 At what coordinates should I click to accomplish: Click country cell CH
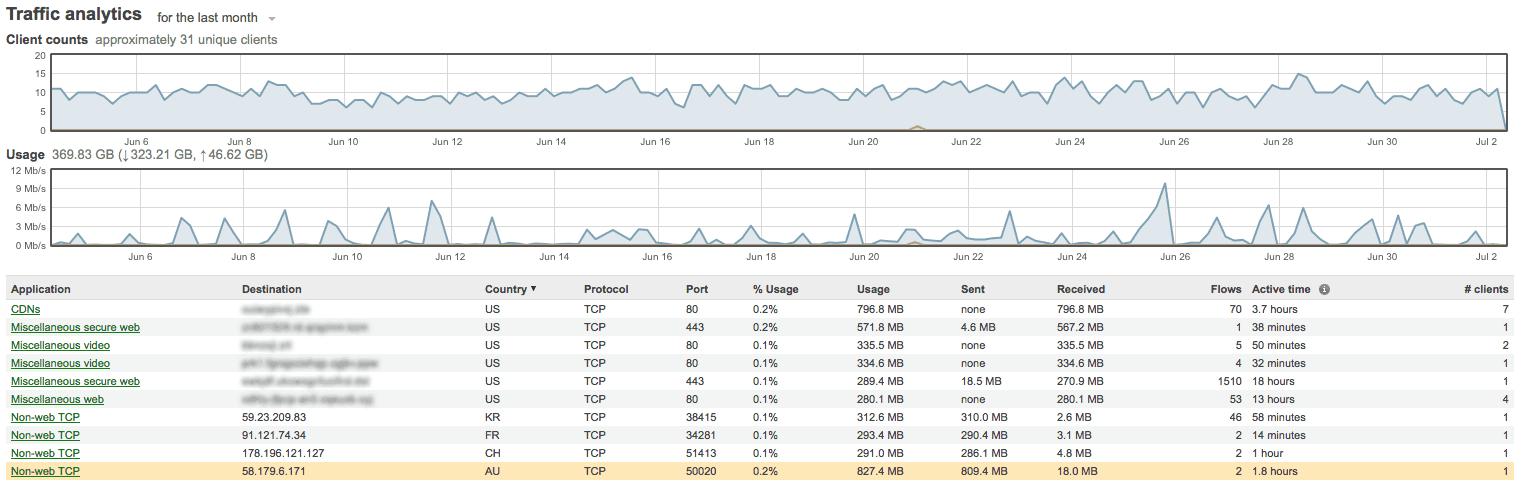492,453
